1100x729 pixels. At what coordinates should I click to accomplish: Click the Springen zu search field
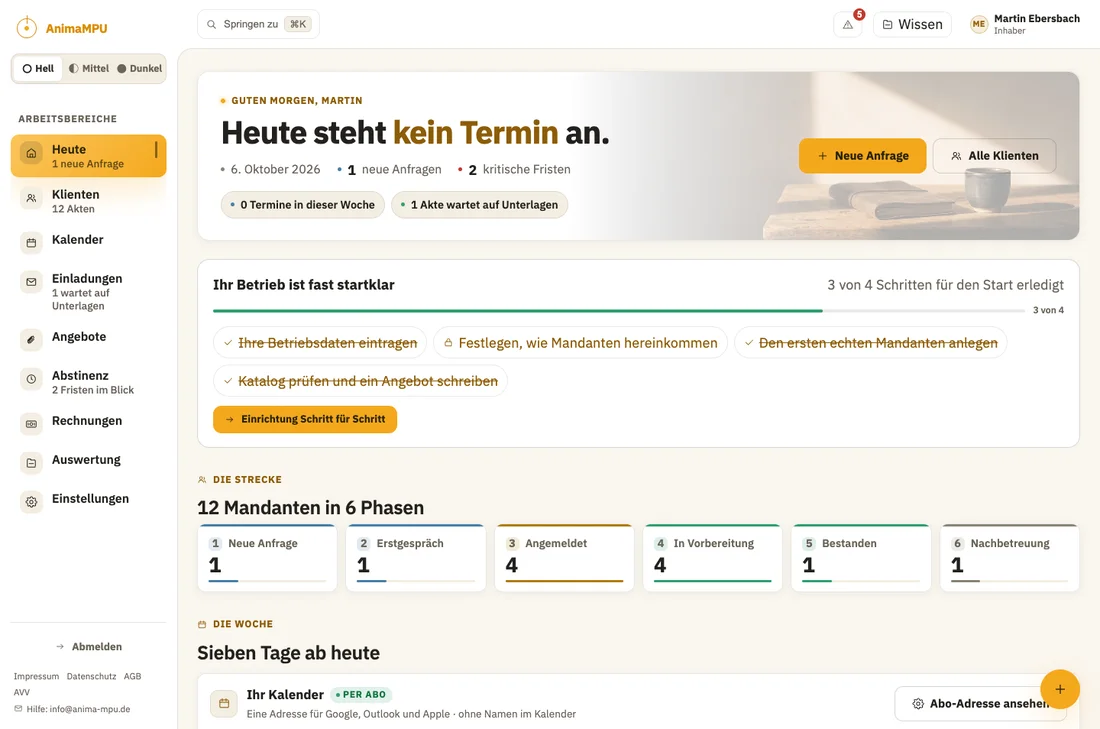(x=258, y=24)
